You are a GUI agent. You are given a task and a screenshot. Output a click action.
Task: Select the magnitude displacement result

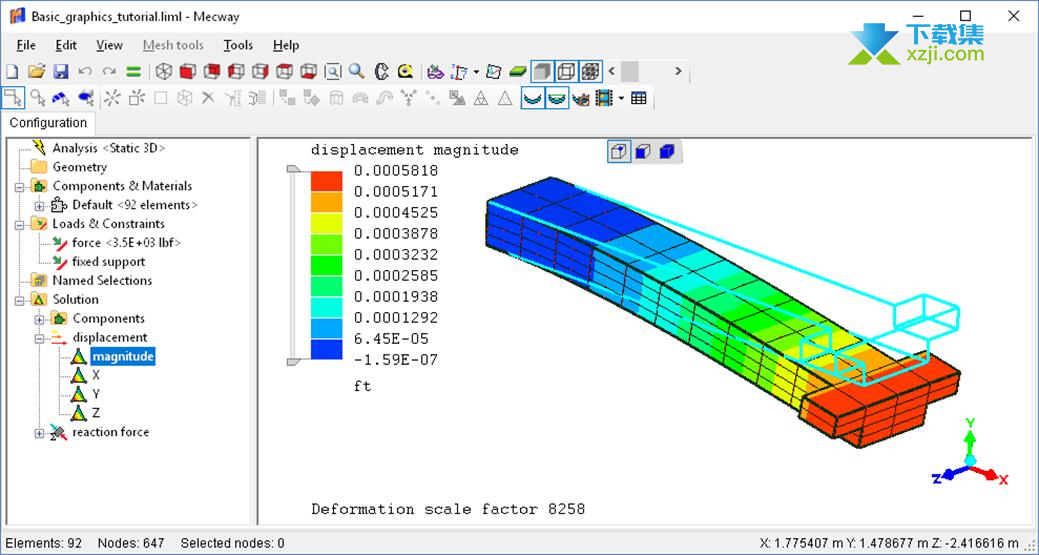pos(123,356)
